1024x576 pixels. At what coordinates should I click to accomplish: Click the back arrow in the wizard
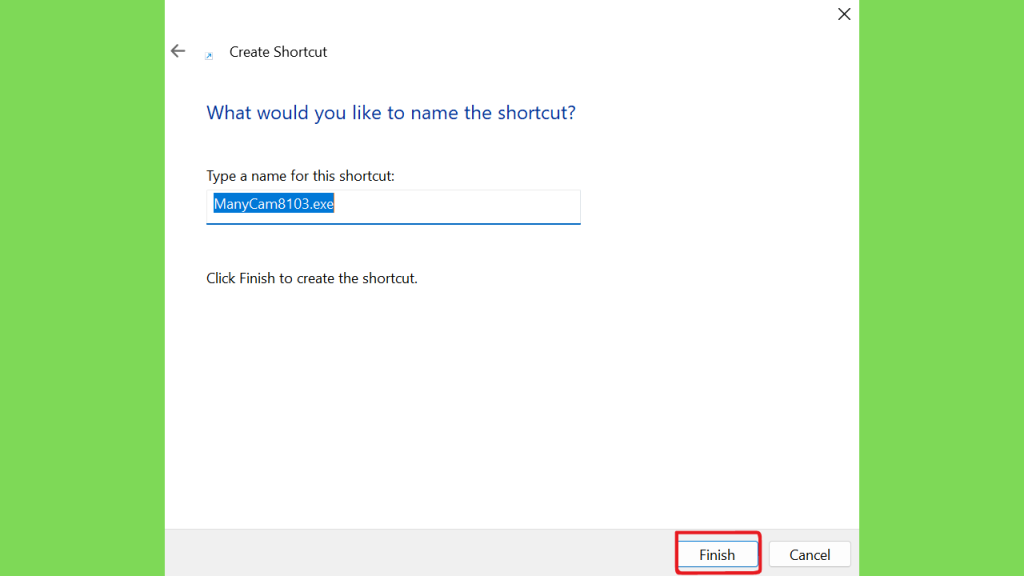click(178, 51)
